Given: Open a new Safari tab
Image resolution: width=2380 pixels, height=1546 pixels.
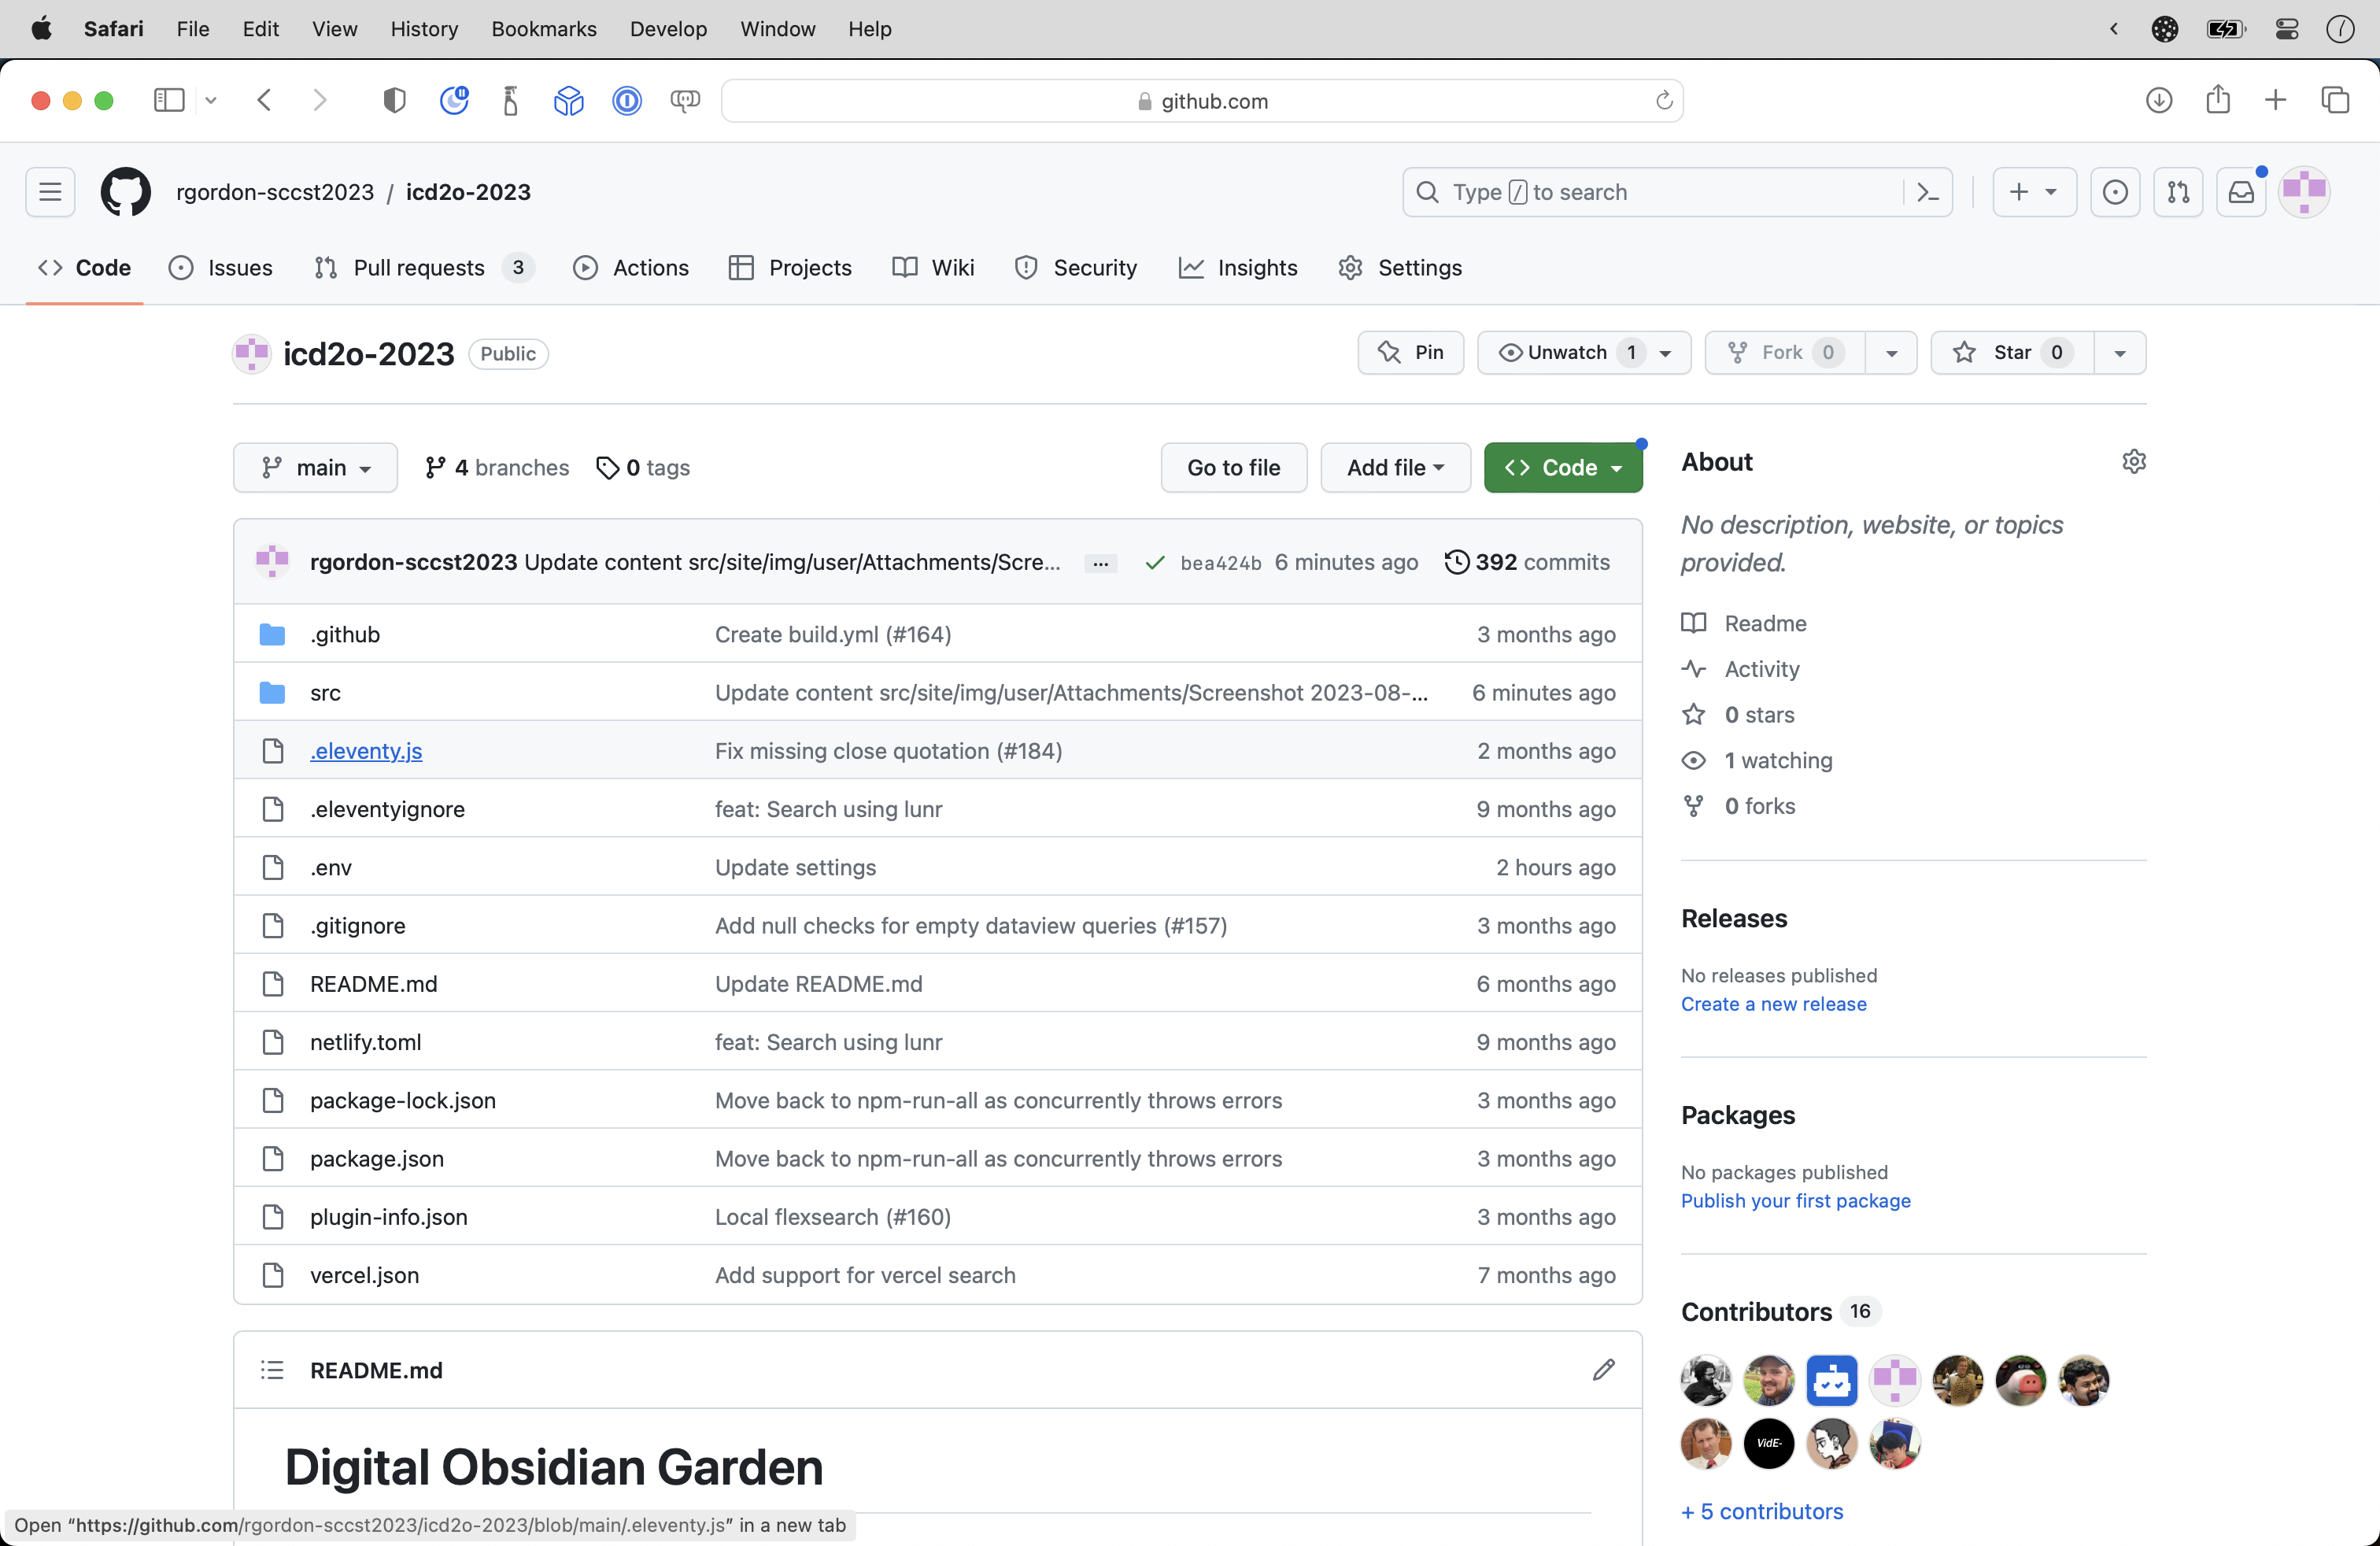Looking at the screenshot, I should 2276,100.
